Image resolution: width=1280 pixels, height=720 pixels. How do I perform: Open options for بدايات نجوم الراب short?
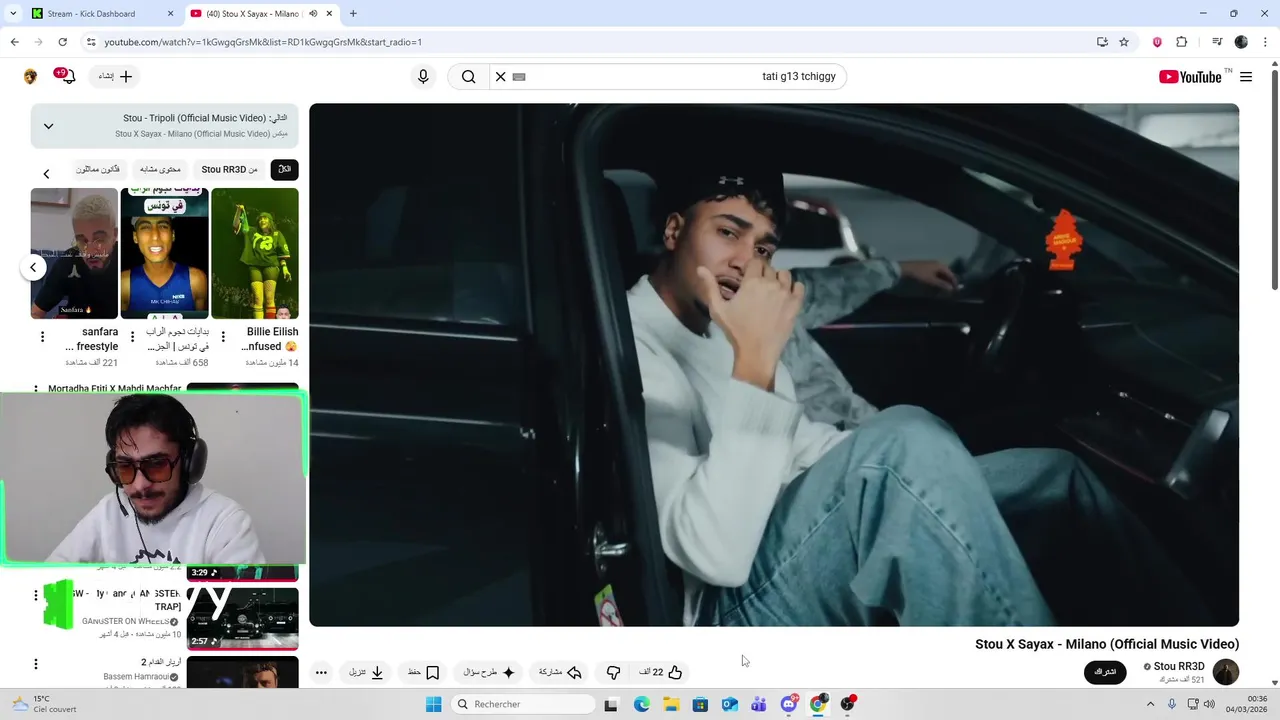click(132, 337)
